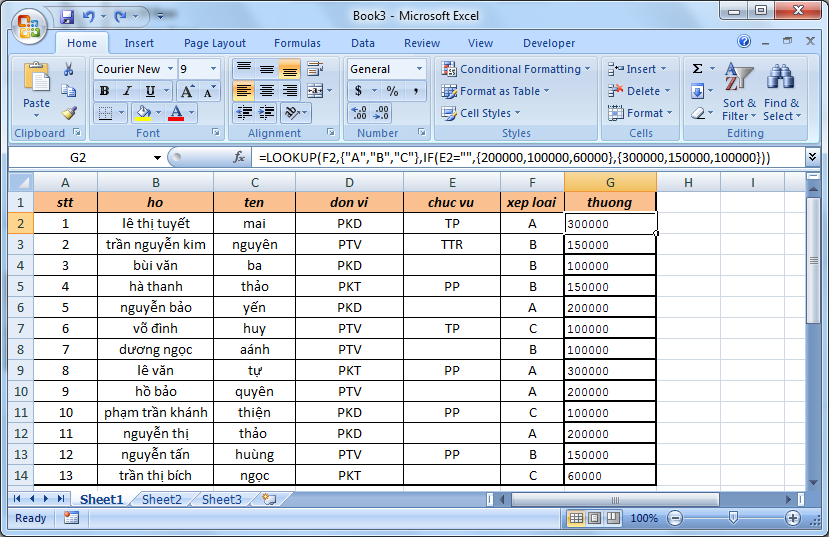The image size is (829, 537).
Task: Apply Wrap Text to the cell
Action: (315, 69)
